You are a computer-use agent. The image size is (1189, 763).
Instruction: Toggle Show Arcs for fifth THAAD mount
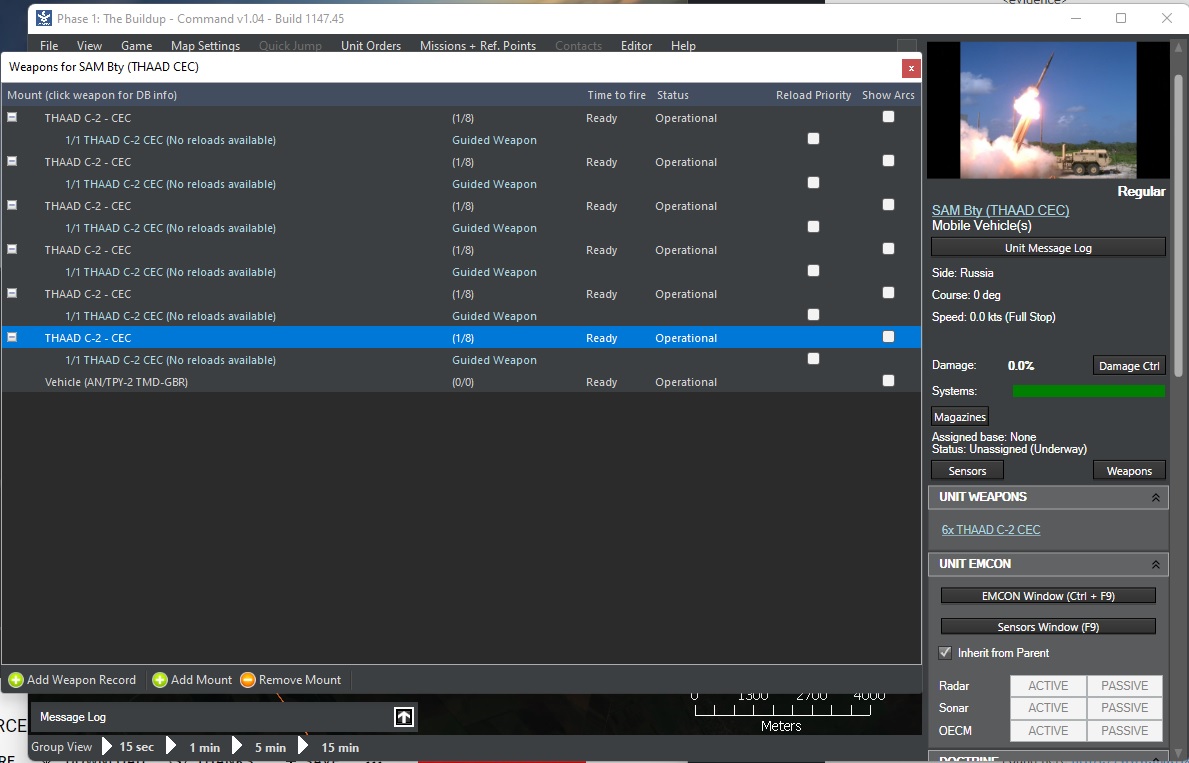[x=889, y=293]
